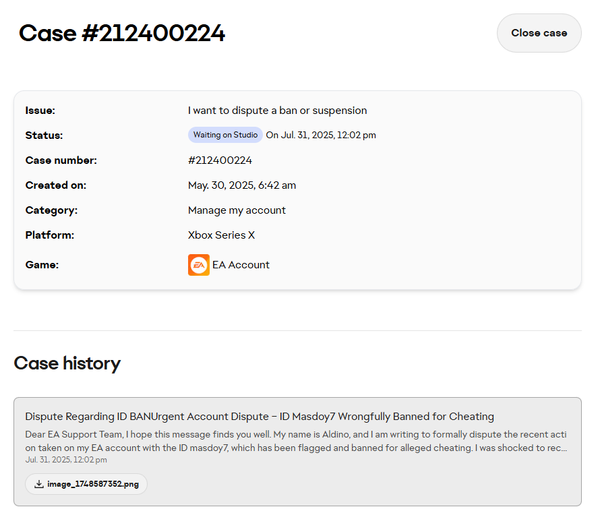
Task: Click the orange EA logo icon
Action: pyautogui.click(x=198, y=265)
